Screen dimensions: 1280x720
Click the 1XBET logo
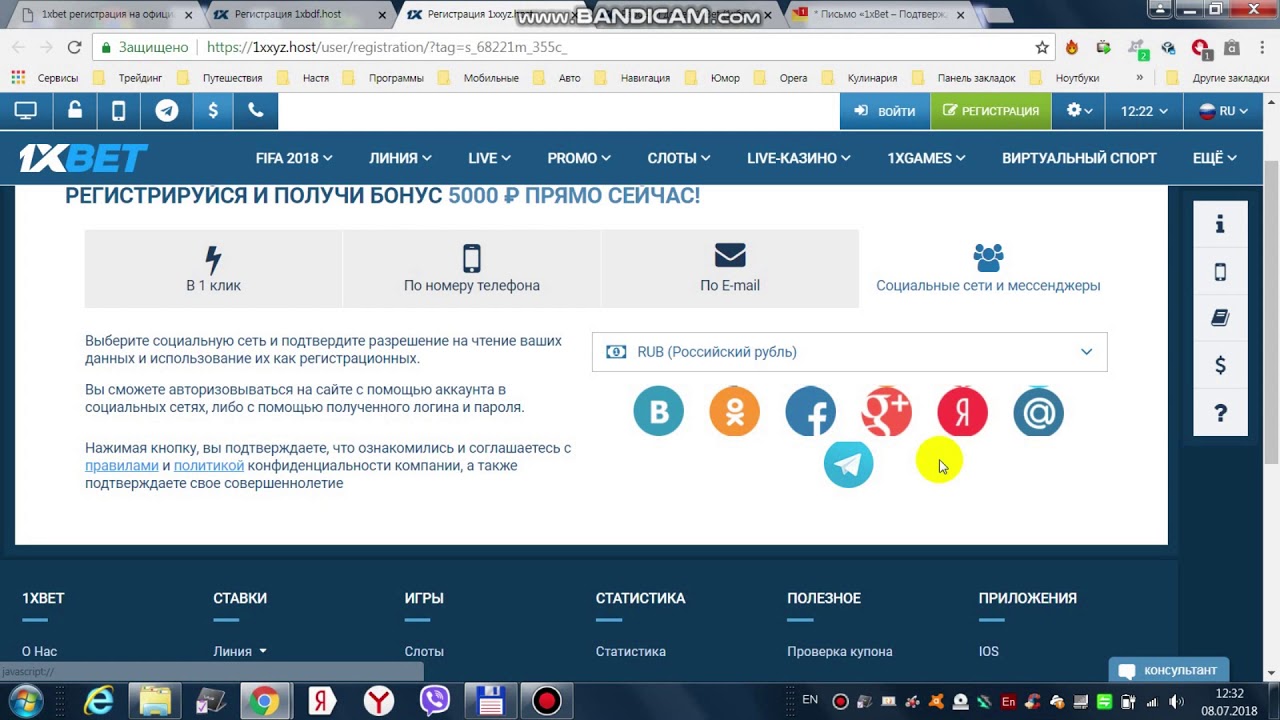point(84,158)
